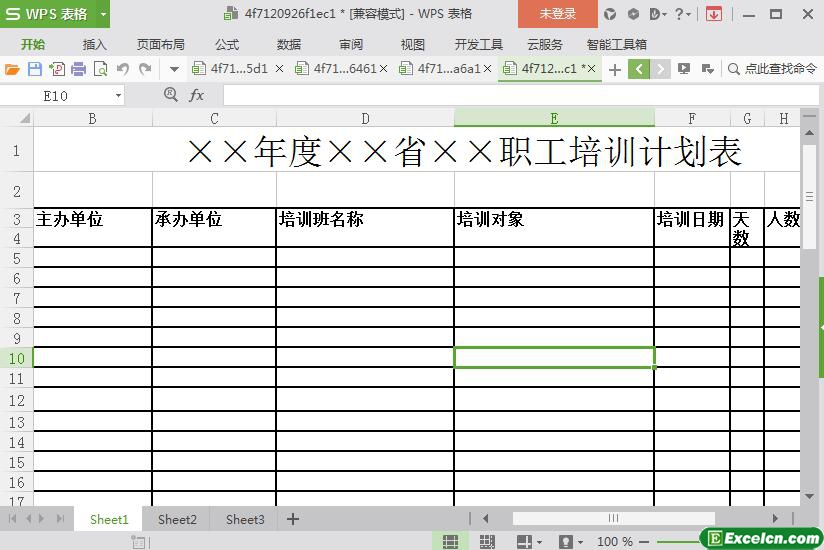Toggle reading mode cross-hair icon in status bar
The height and width of the screenshot is (550, 824).
tap(524, 542)
